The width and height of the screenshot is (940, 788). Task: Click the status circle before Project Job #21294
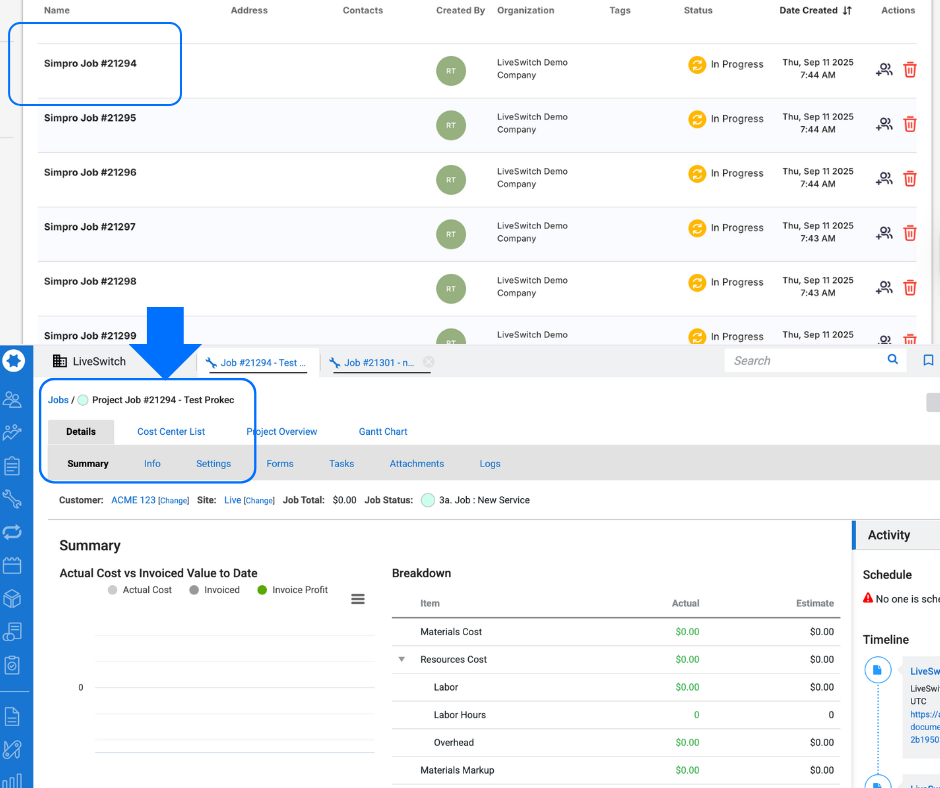pos(83,400)
